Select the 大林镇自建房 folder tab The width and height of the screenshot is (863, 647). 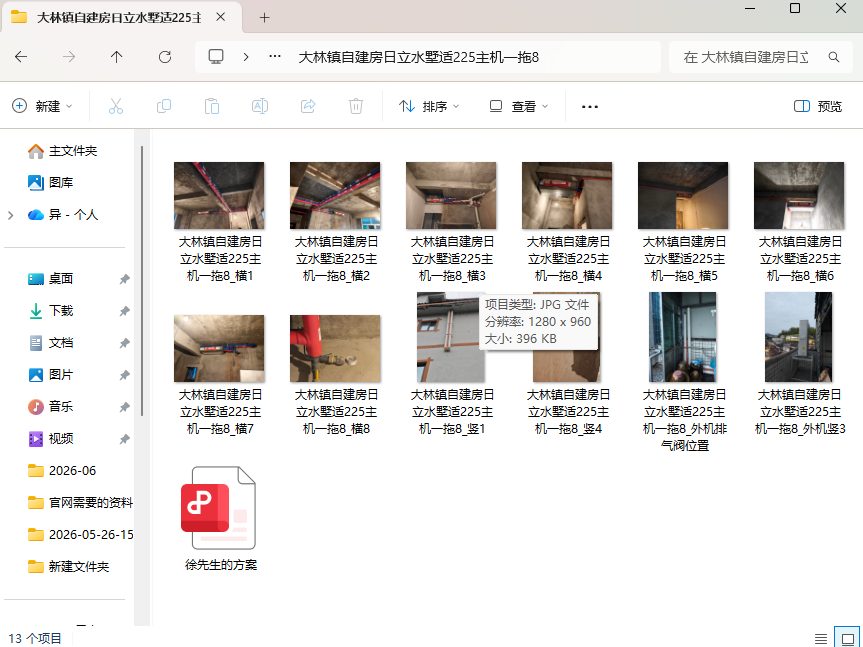[121, 18]
